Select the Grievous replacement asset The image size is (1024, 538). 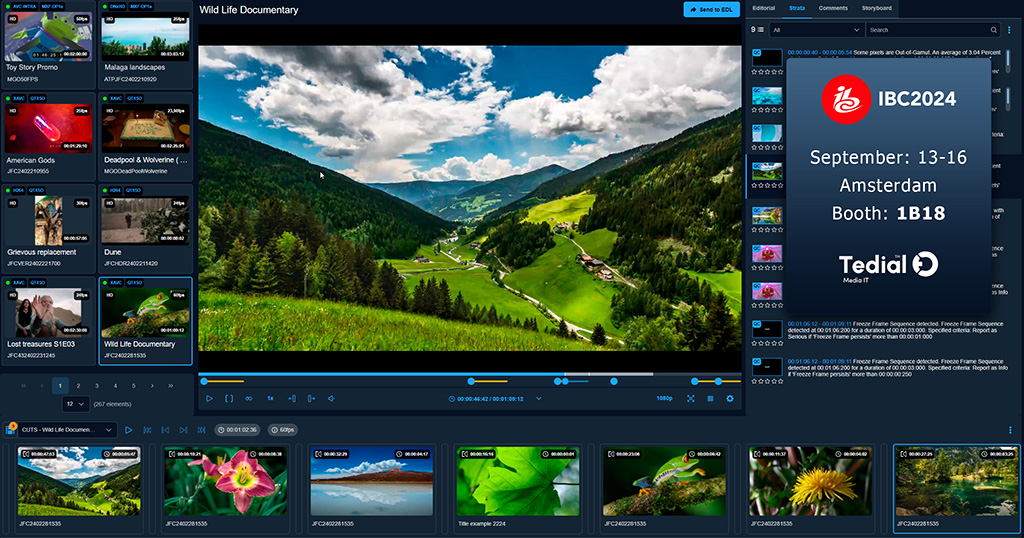click(x=48, y=229)
